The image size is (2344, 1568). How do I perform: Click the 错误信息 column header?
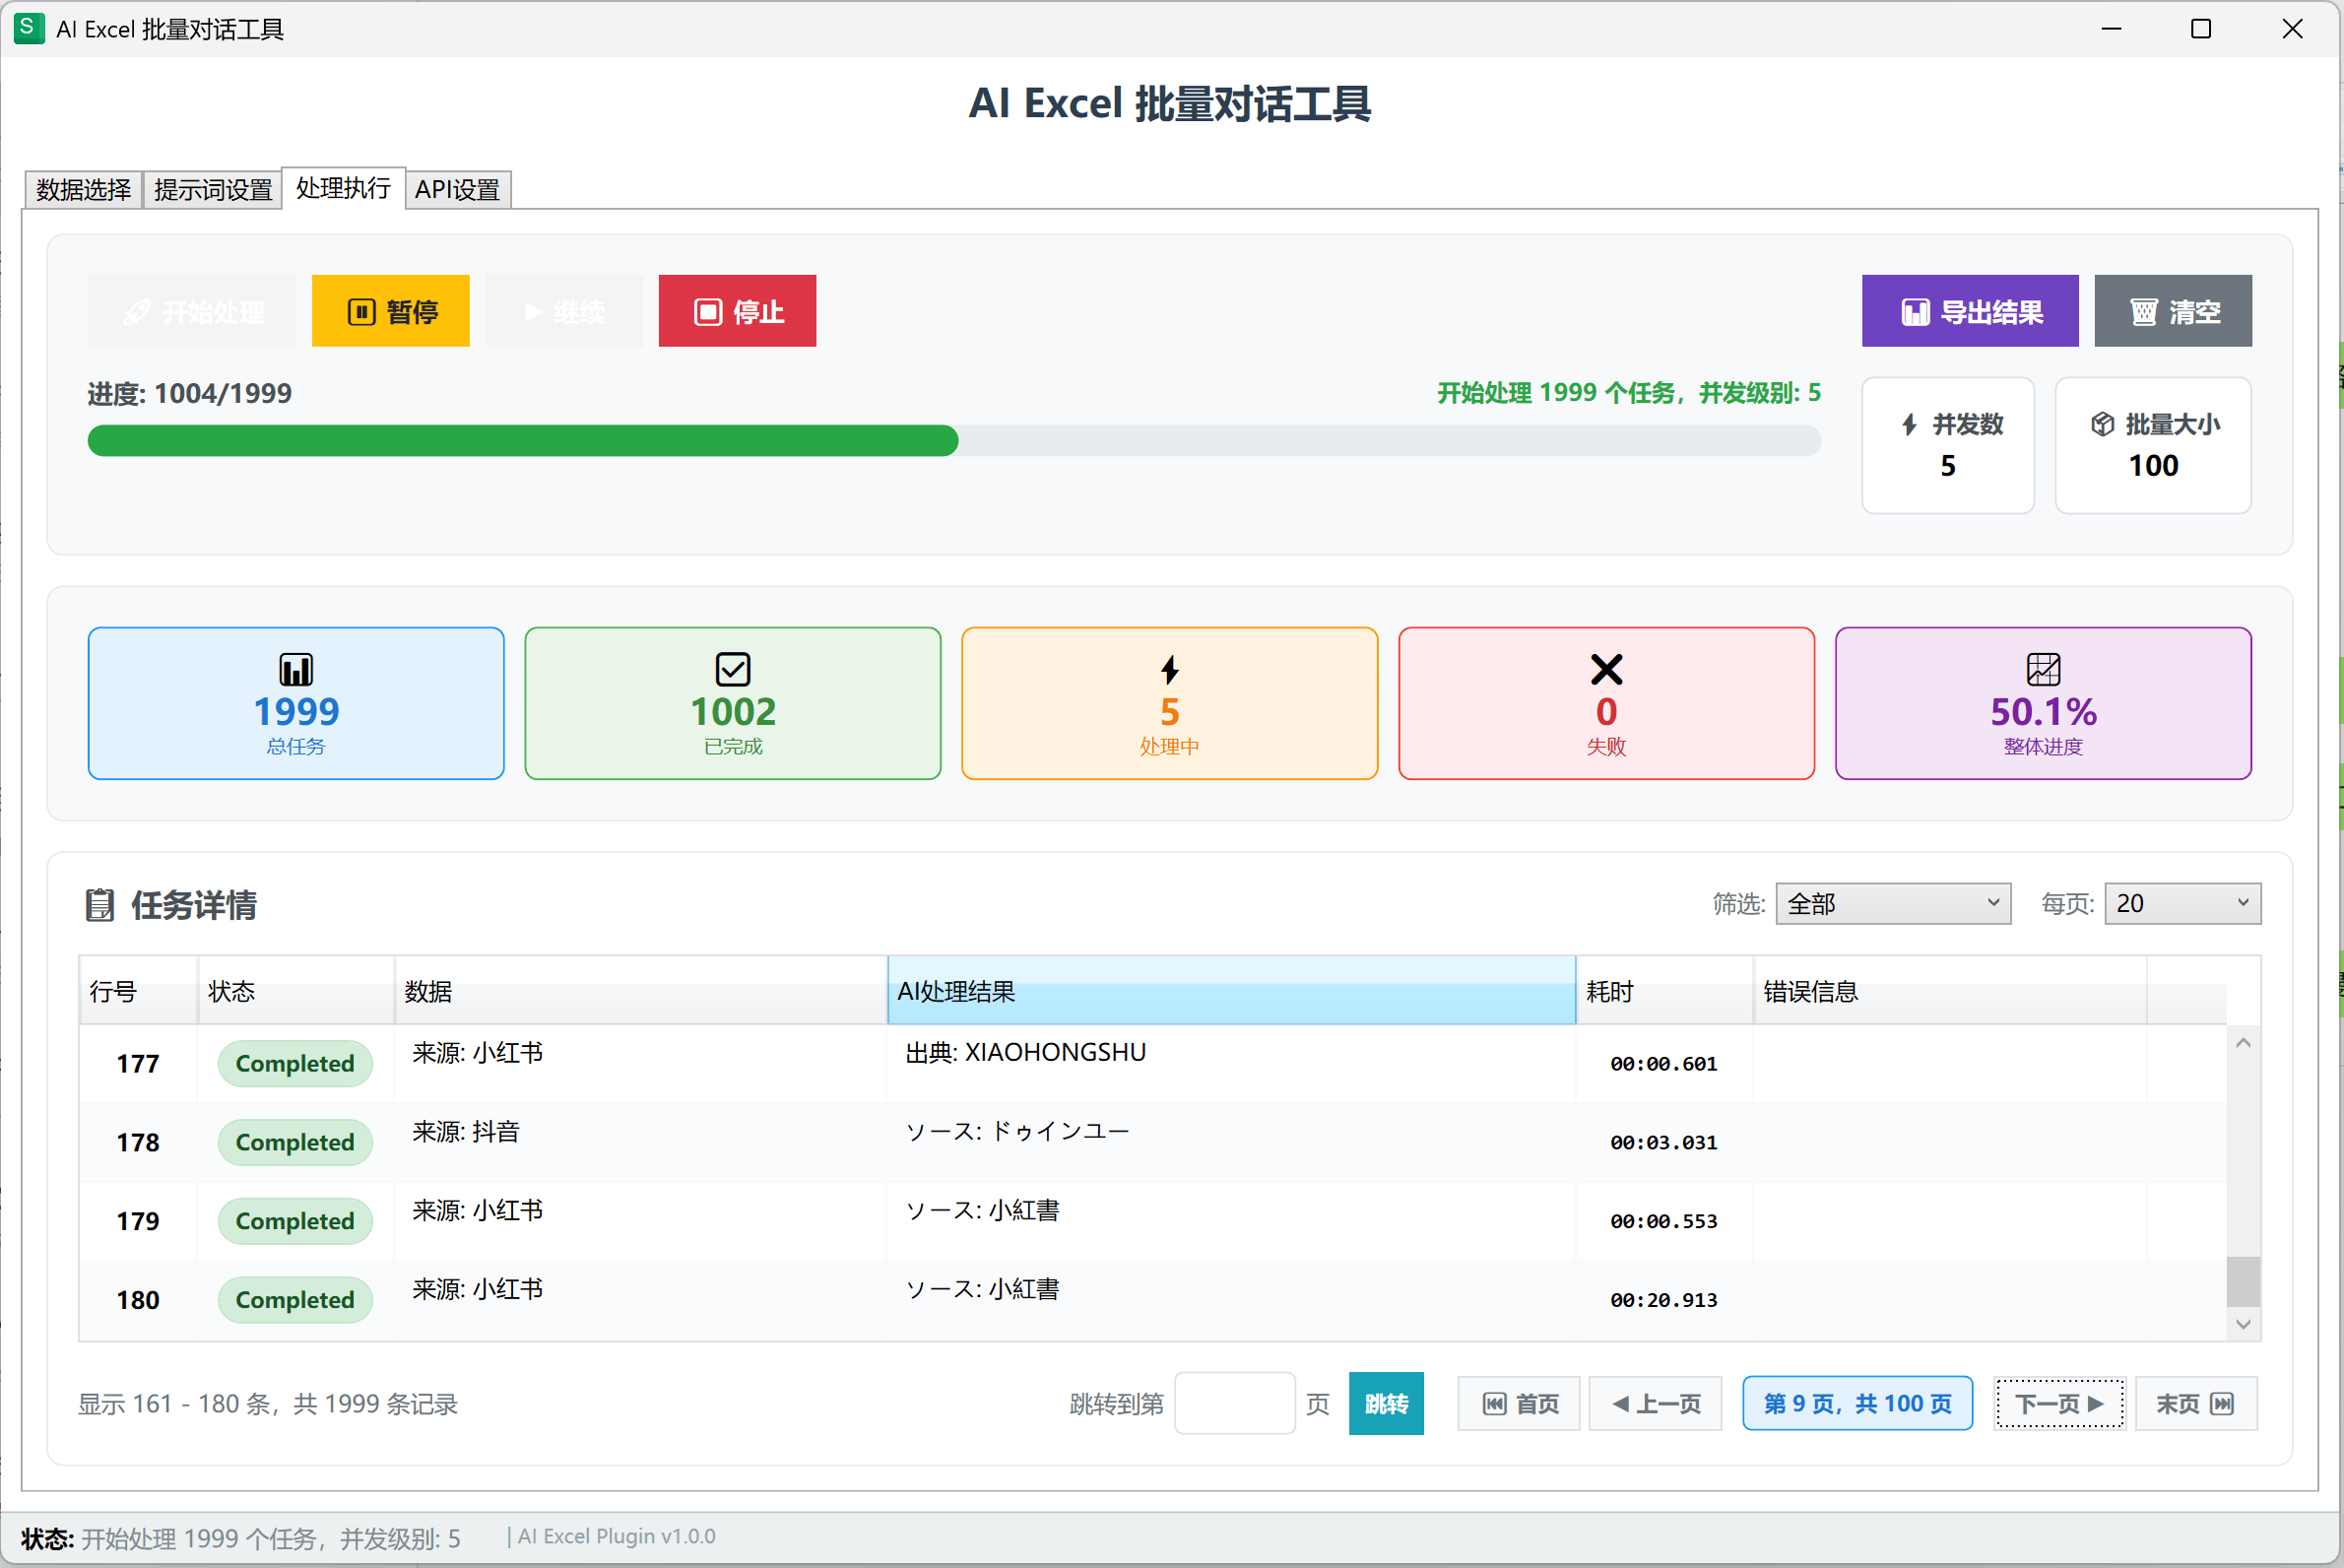pyautogui.click(x=1949, y=990)
